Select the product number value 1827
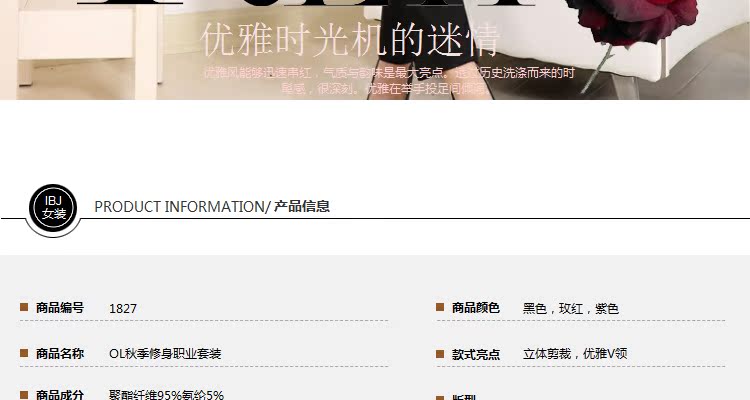The image size is (750, 400). (x=123, y=309)
